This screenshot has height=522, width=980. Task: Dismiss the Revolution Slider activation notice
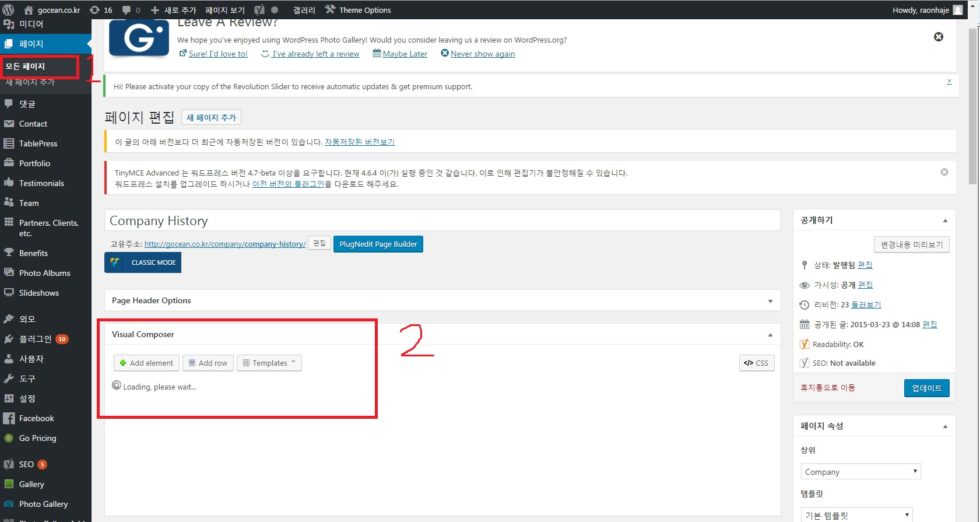point(949,82)
